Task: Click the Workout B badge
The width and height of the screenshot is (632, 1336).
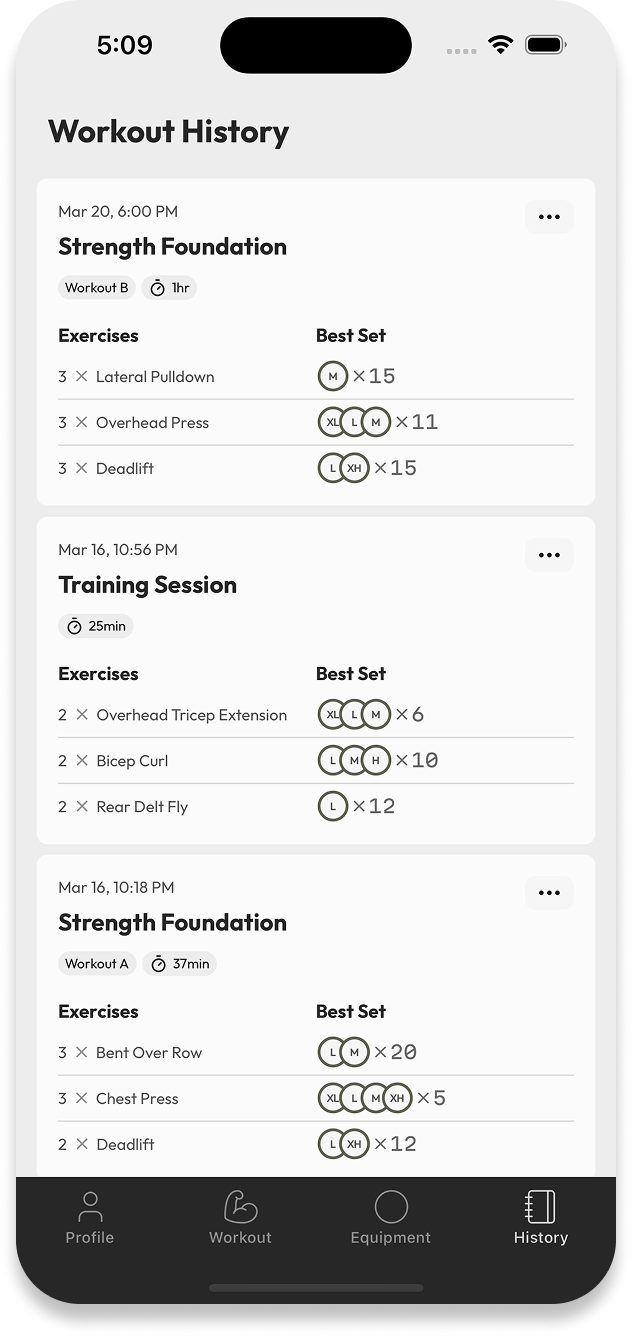Action: (96, 287)
